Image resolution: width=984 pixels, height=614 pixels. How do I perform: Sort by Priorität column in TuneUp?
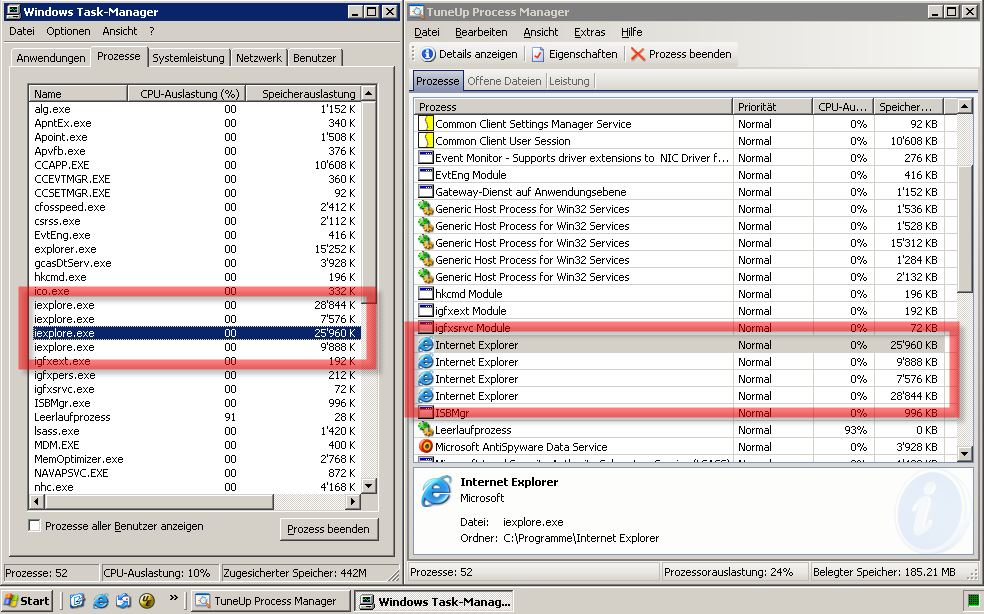coord(773,107)
